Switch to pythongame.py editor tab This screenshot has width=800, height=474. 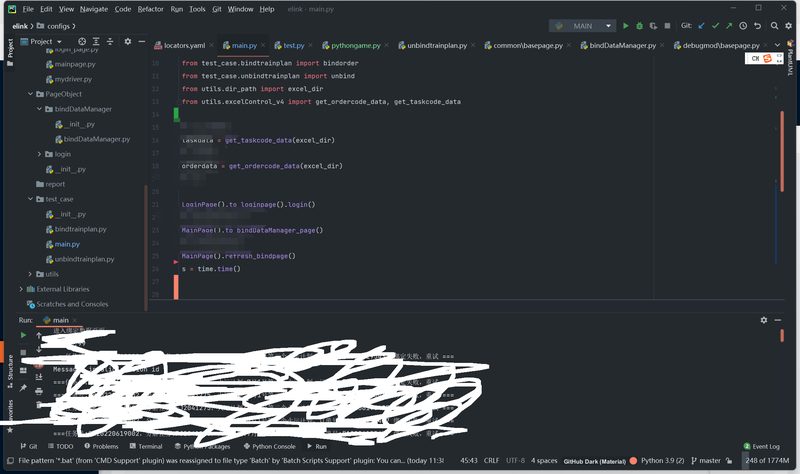coord(355,45)
